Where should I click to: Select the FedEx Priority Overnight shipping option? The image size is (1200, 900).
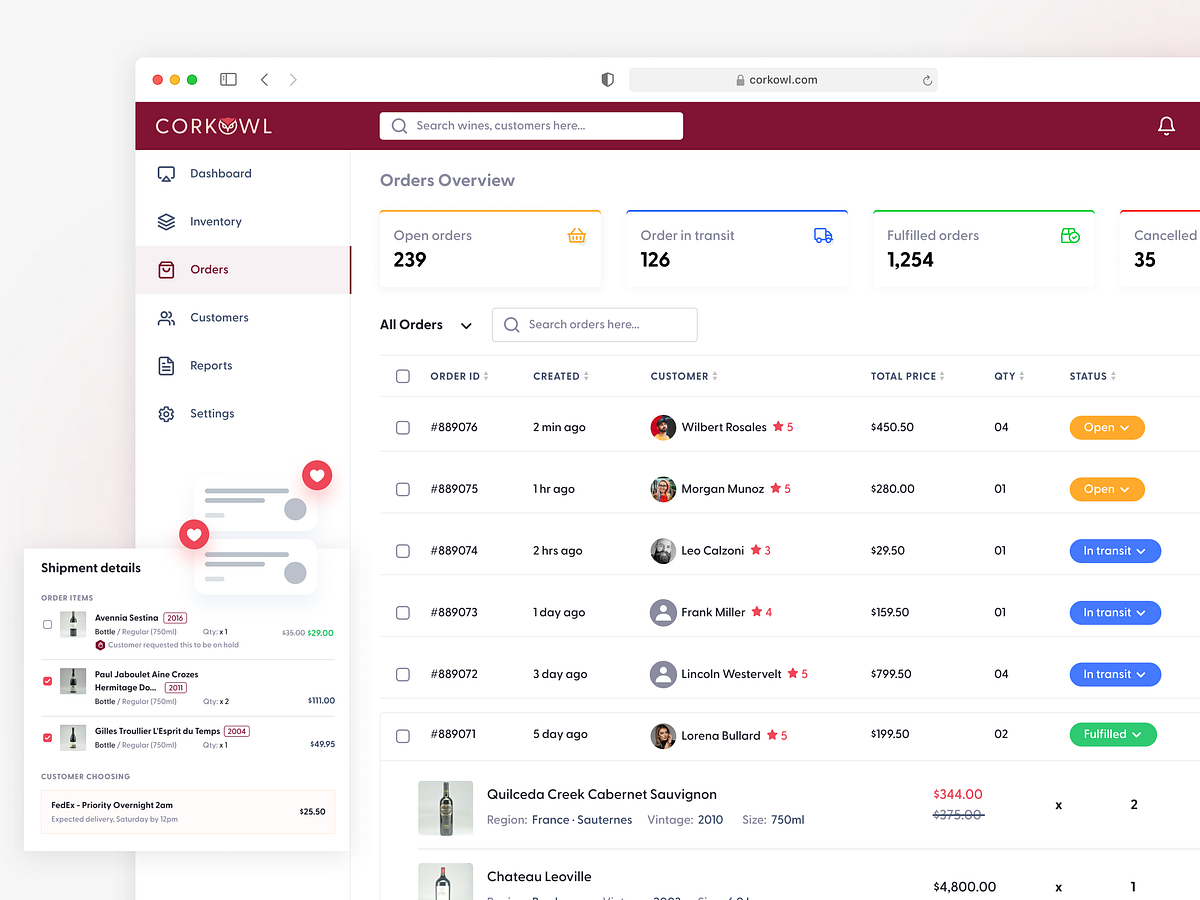pos(188,811)
